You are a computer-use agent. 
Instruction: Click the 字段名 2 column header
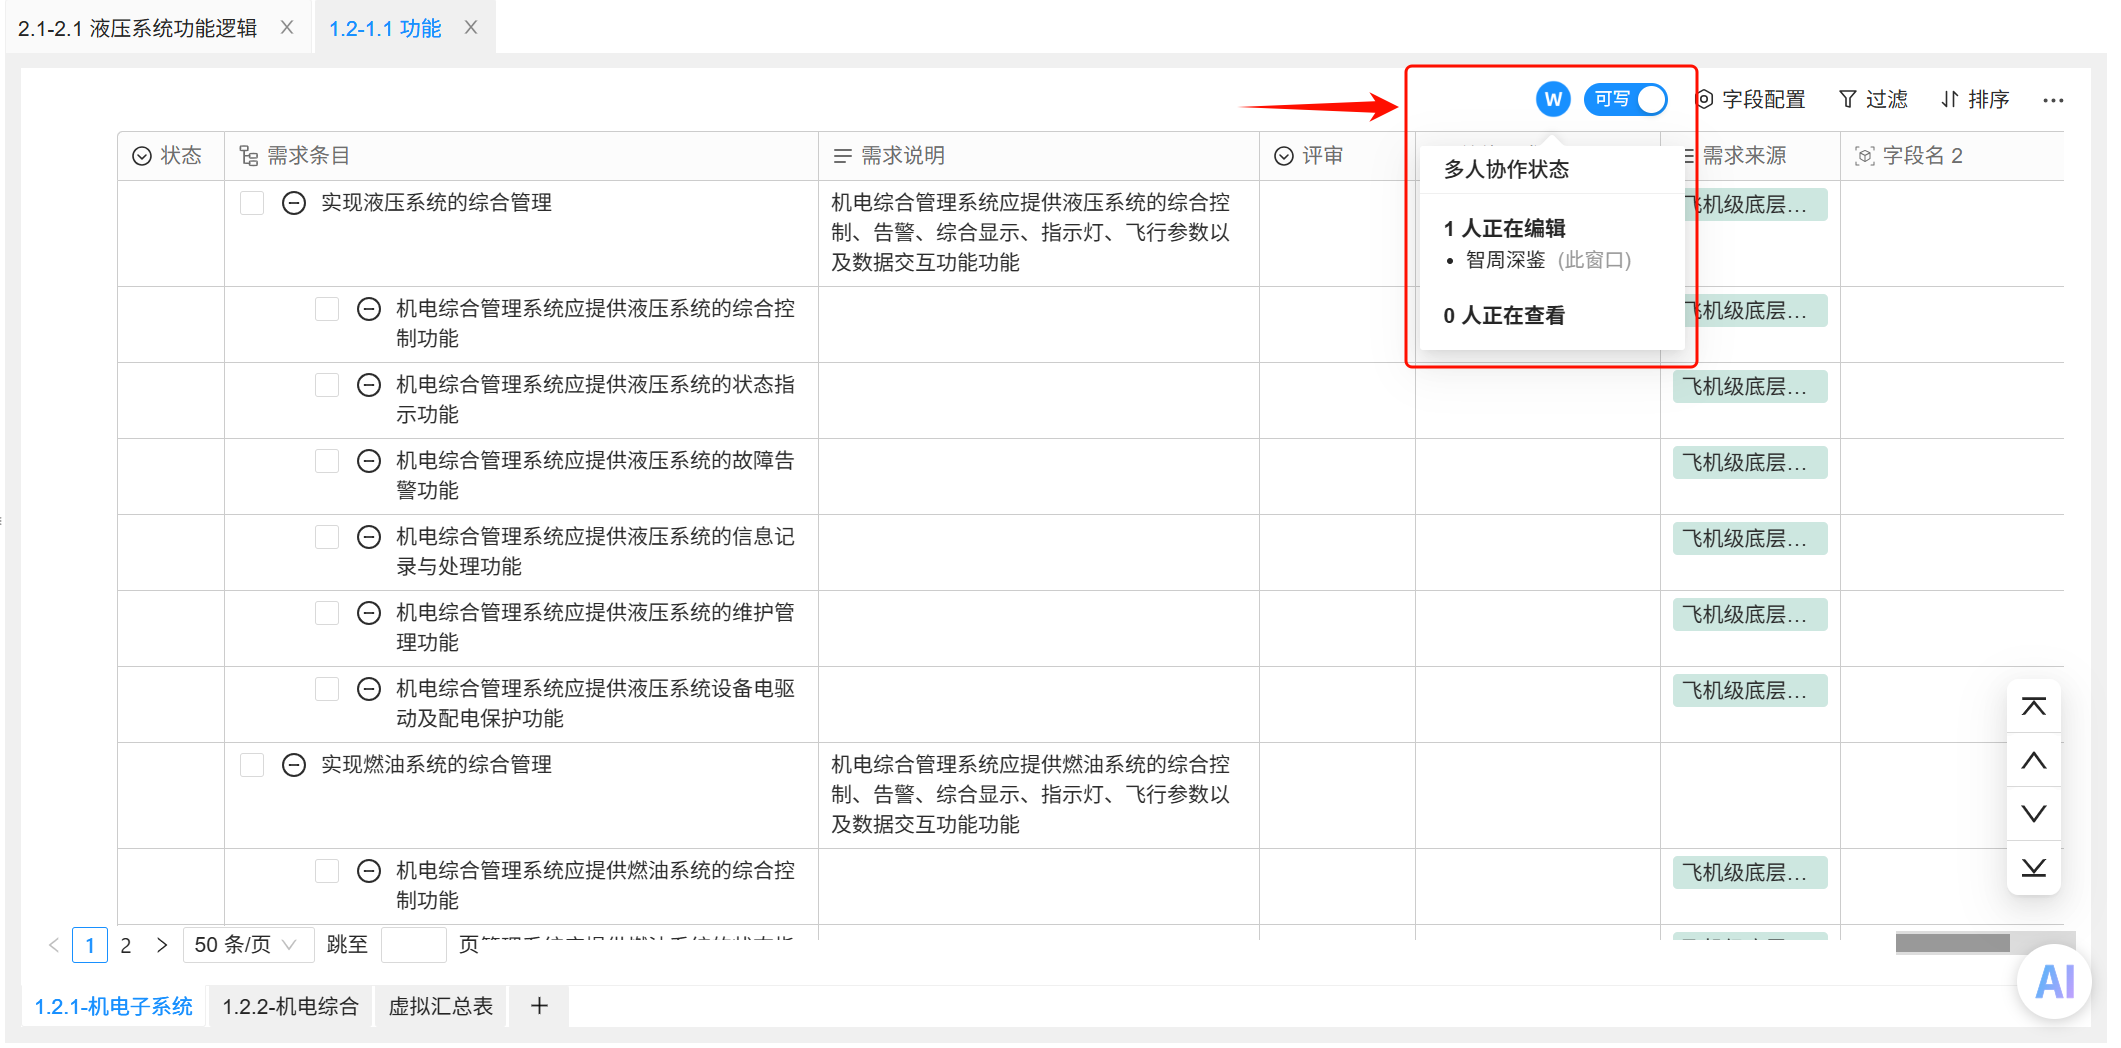1951,155
